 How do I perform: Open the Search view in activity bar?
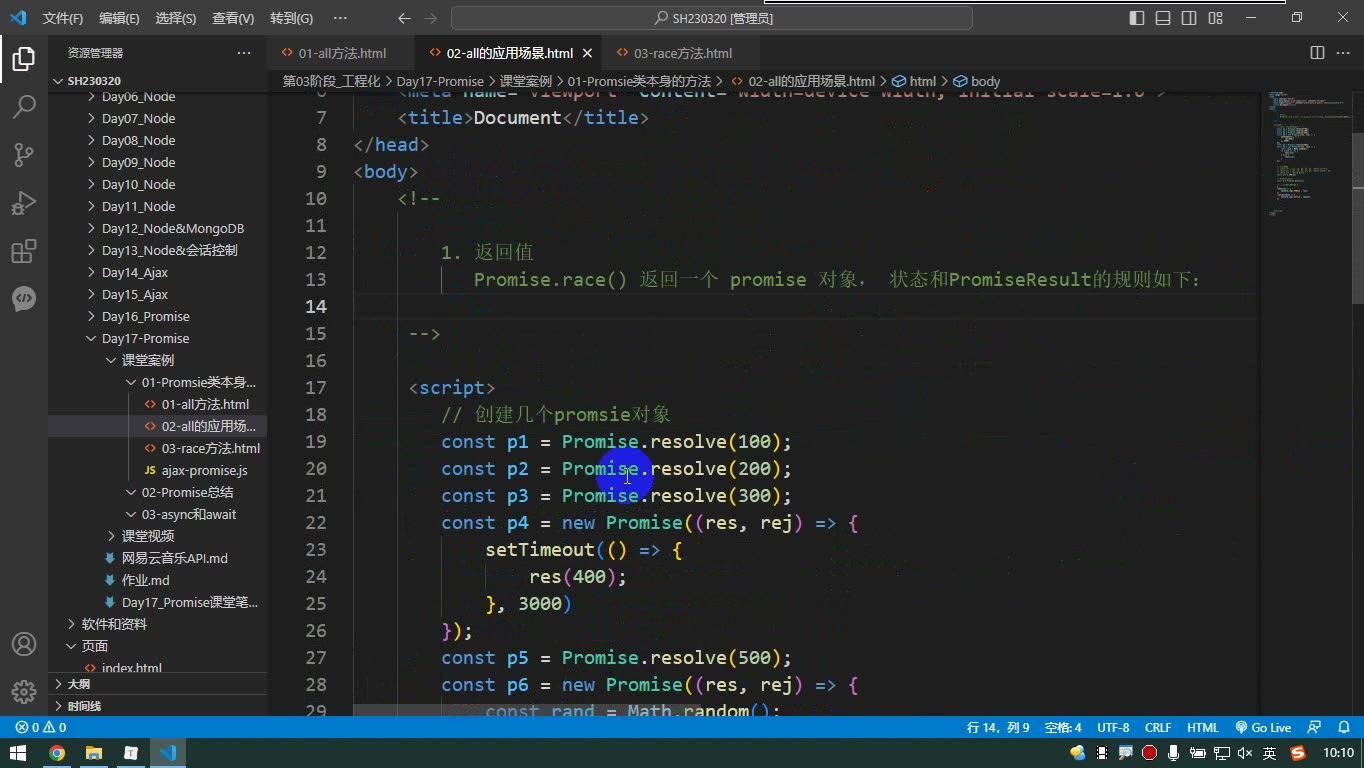point(24,107)
